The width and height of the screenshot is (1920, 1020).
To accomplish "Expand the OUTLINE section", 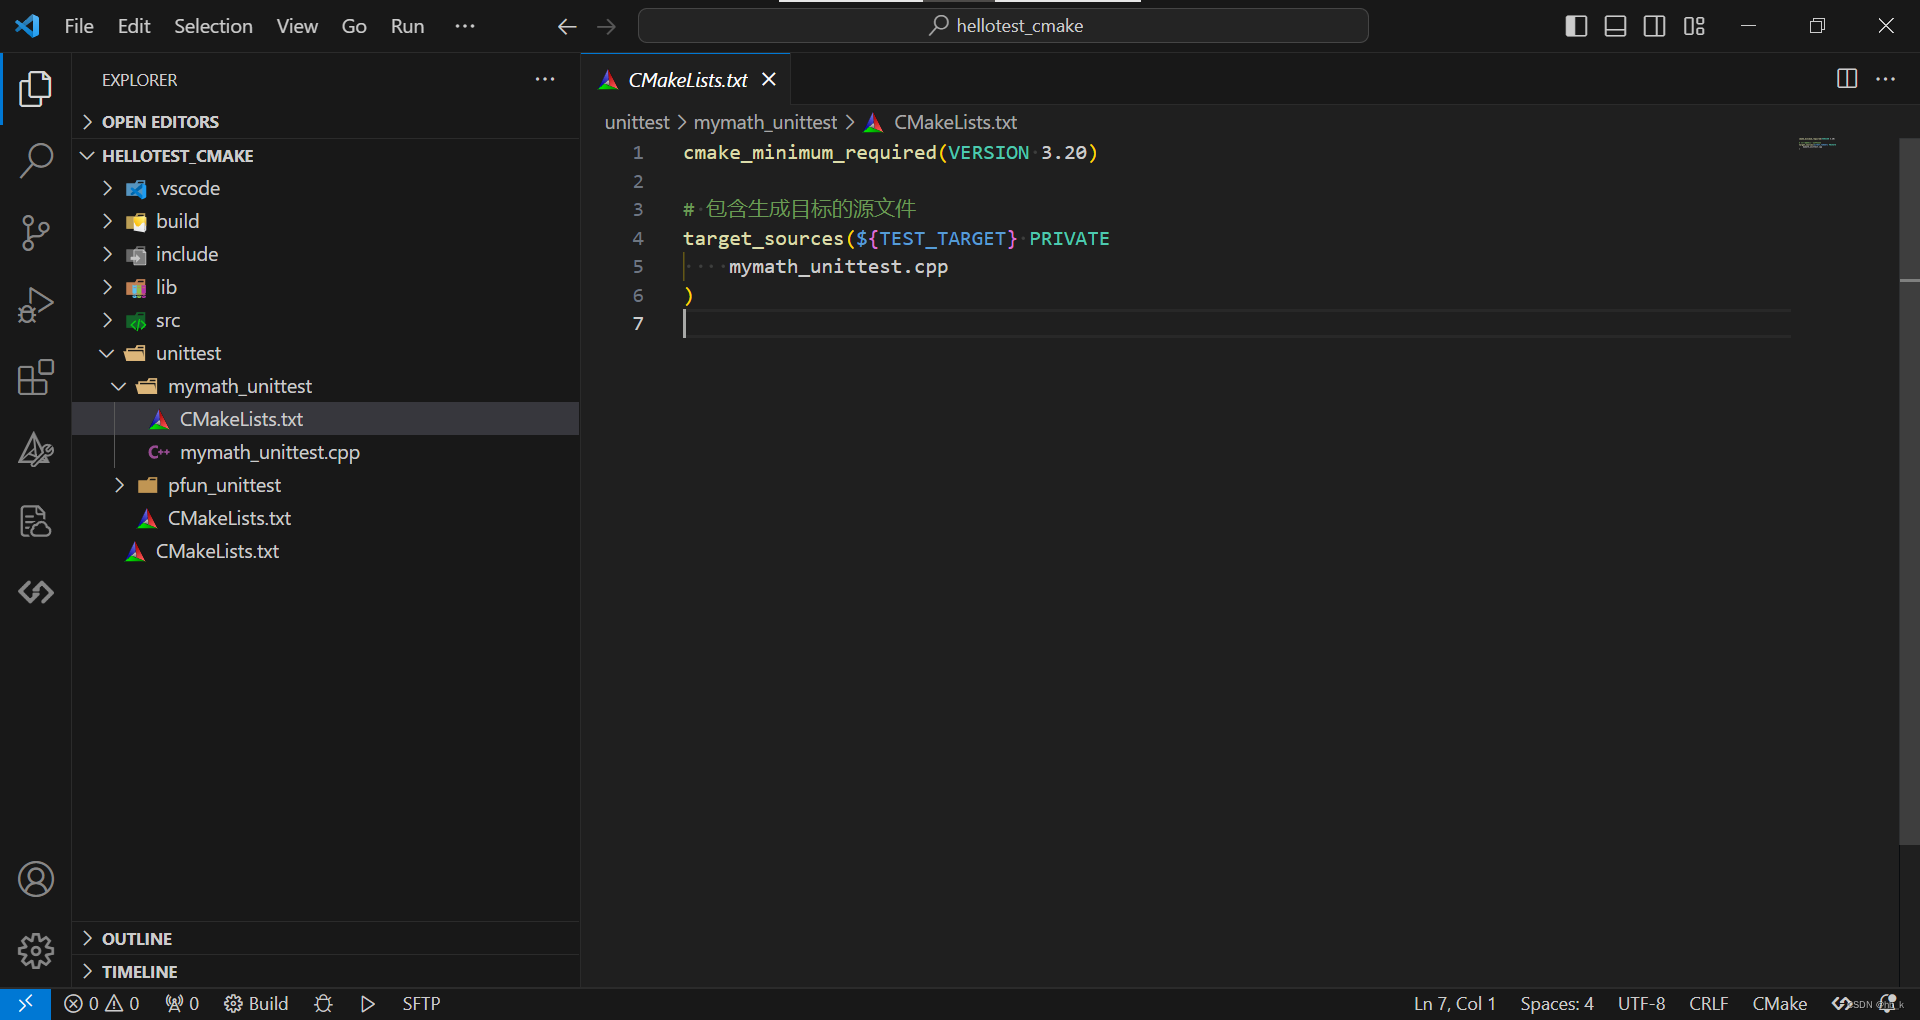I will pyautogui.click(x=326, y=939).
